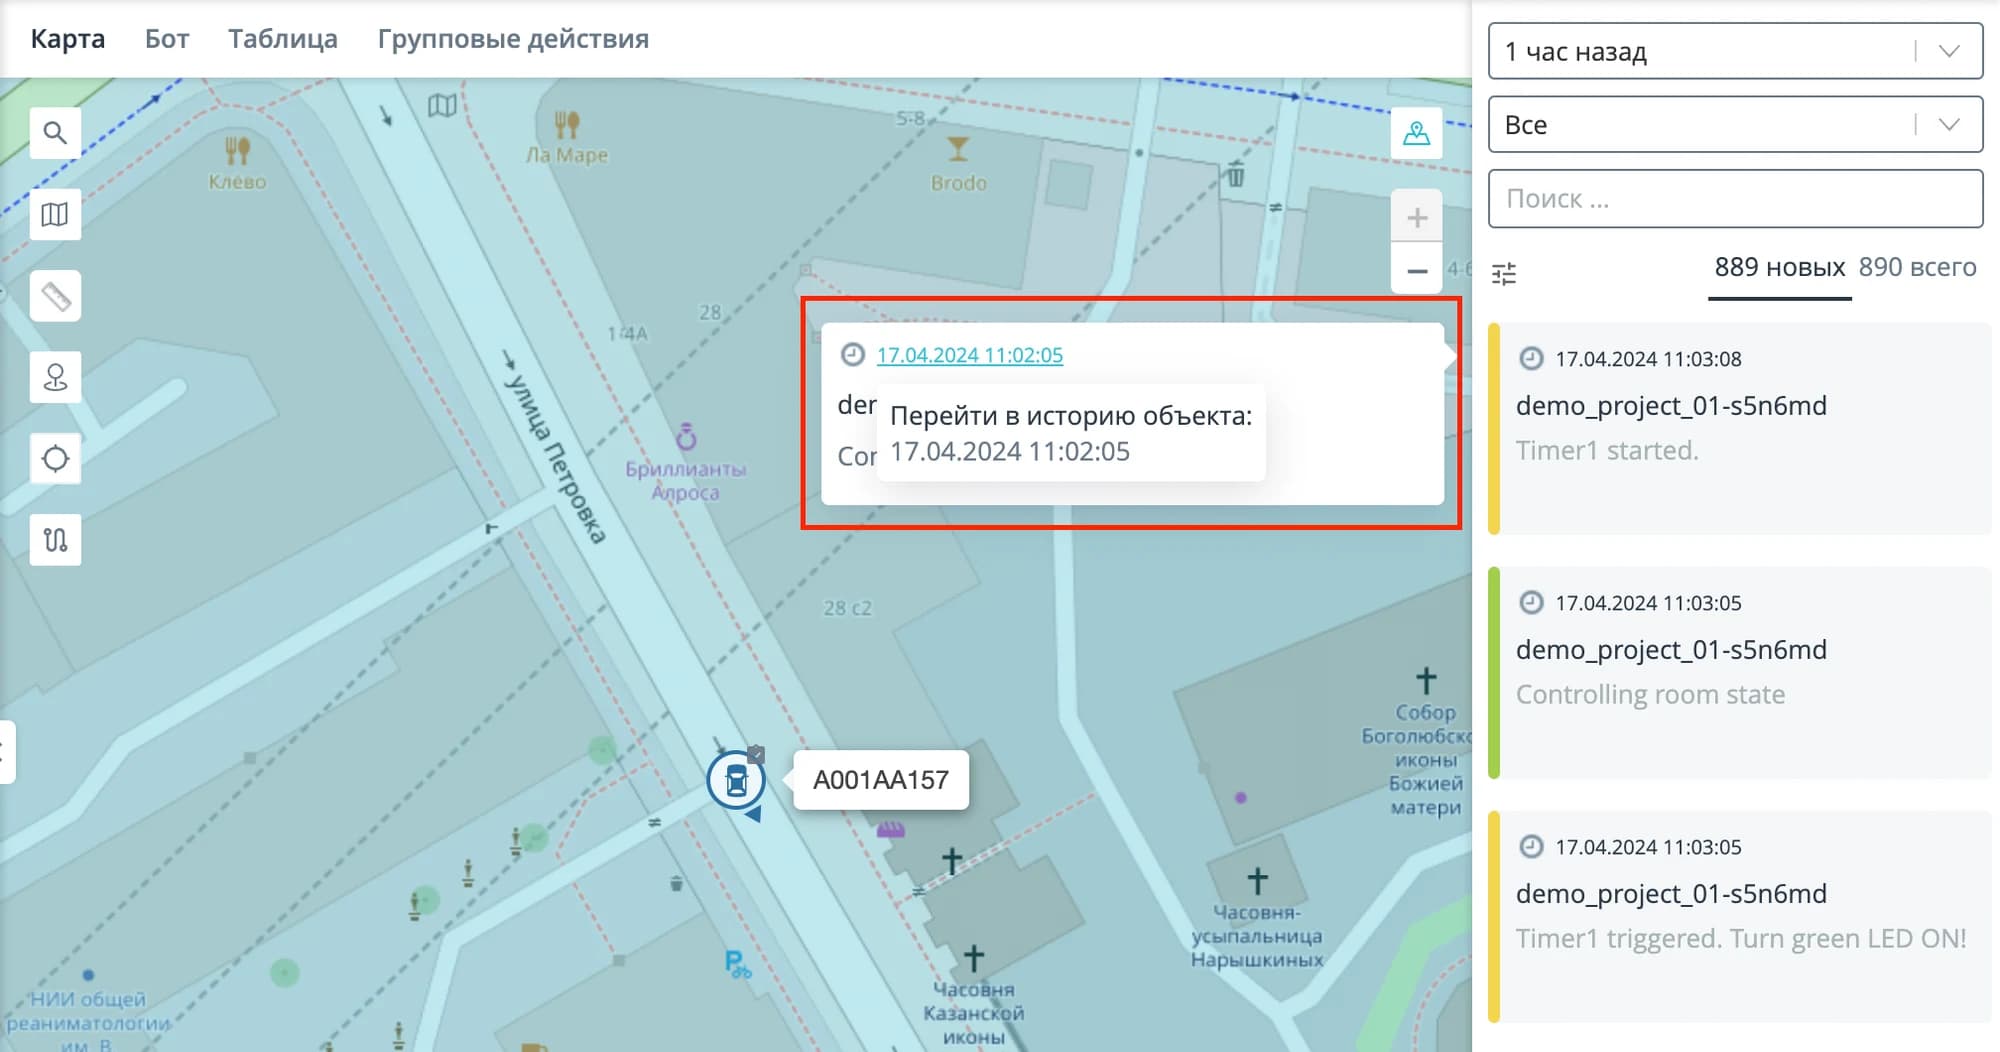
Task: Click the map search magnifier icon
Action: pos(55,133)
